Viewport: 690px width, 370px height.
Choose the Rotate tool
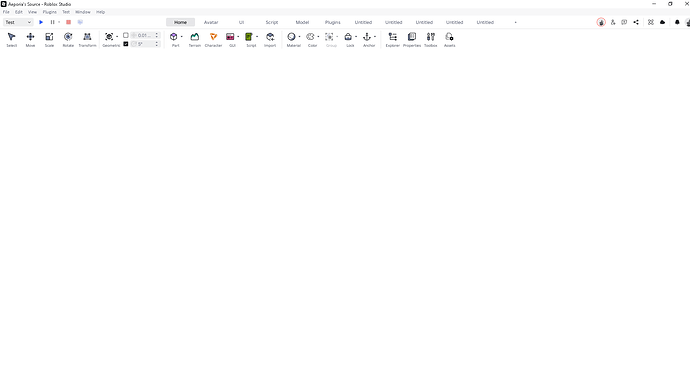[68, 39]
